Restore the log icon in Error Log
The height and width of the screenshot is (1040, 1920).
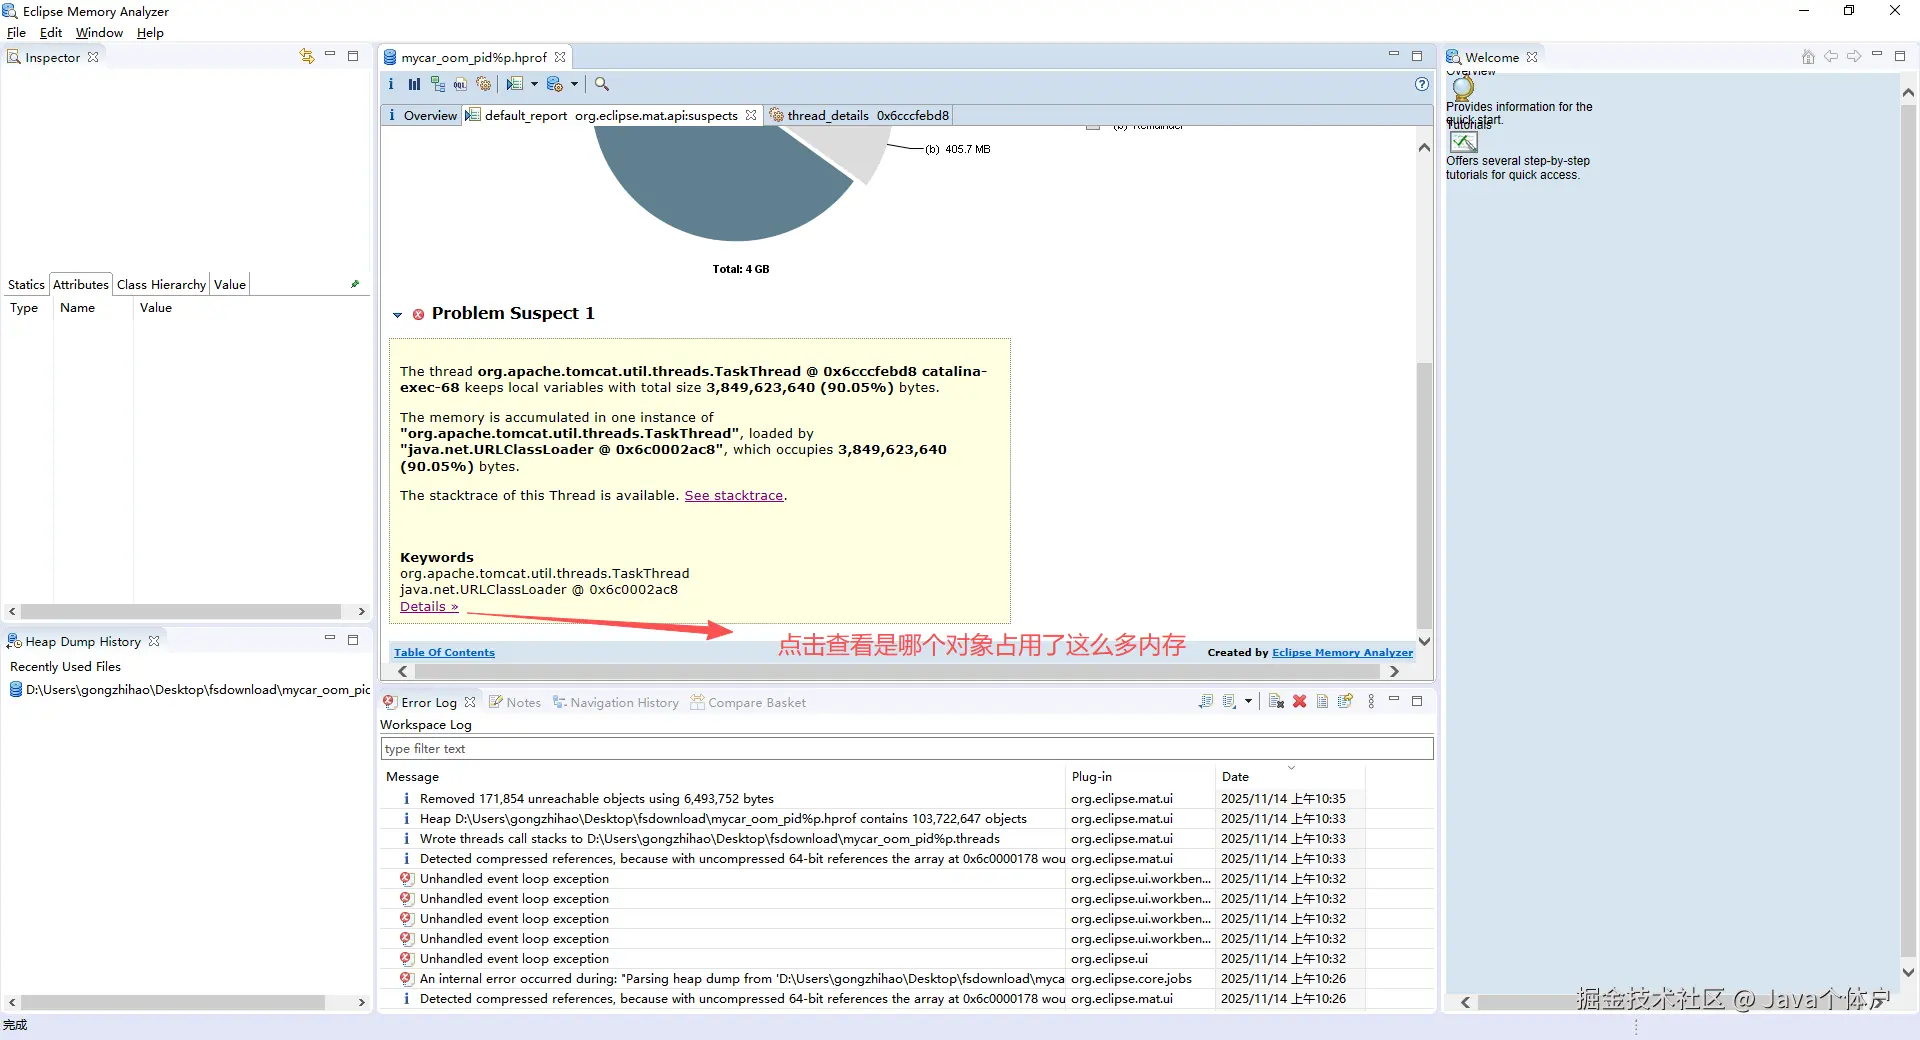[x=1345, y=701]
